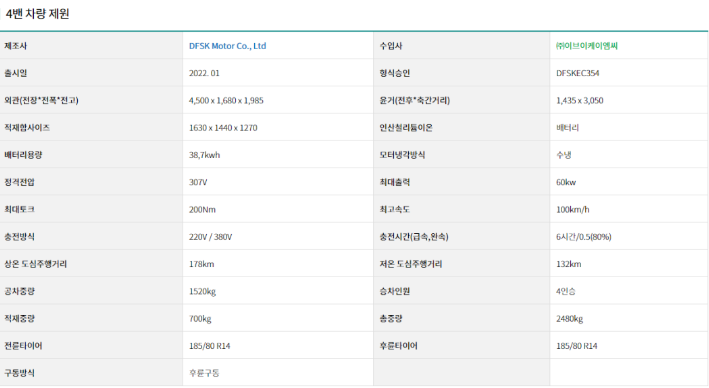Select cargo size '1630 x 1440 x 1270'
Image resolution: width=709 pixels, height=388 pixels.
(x=223, y=128)
